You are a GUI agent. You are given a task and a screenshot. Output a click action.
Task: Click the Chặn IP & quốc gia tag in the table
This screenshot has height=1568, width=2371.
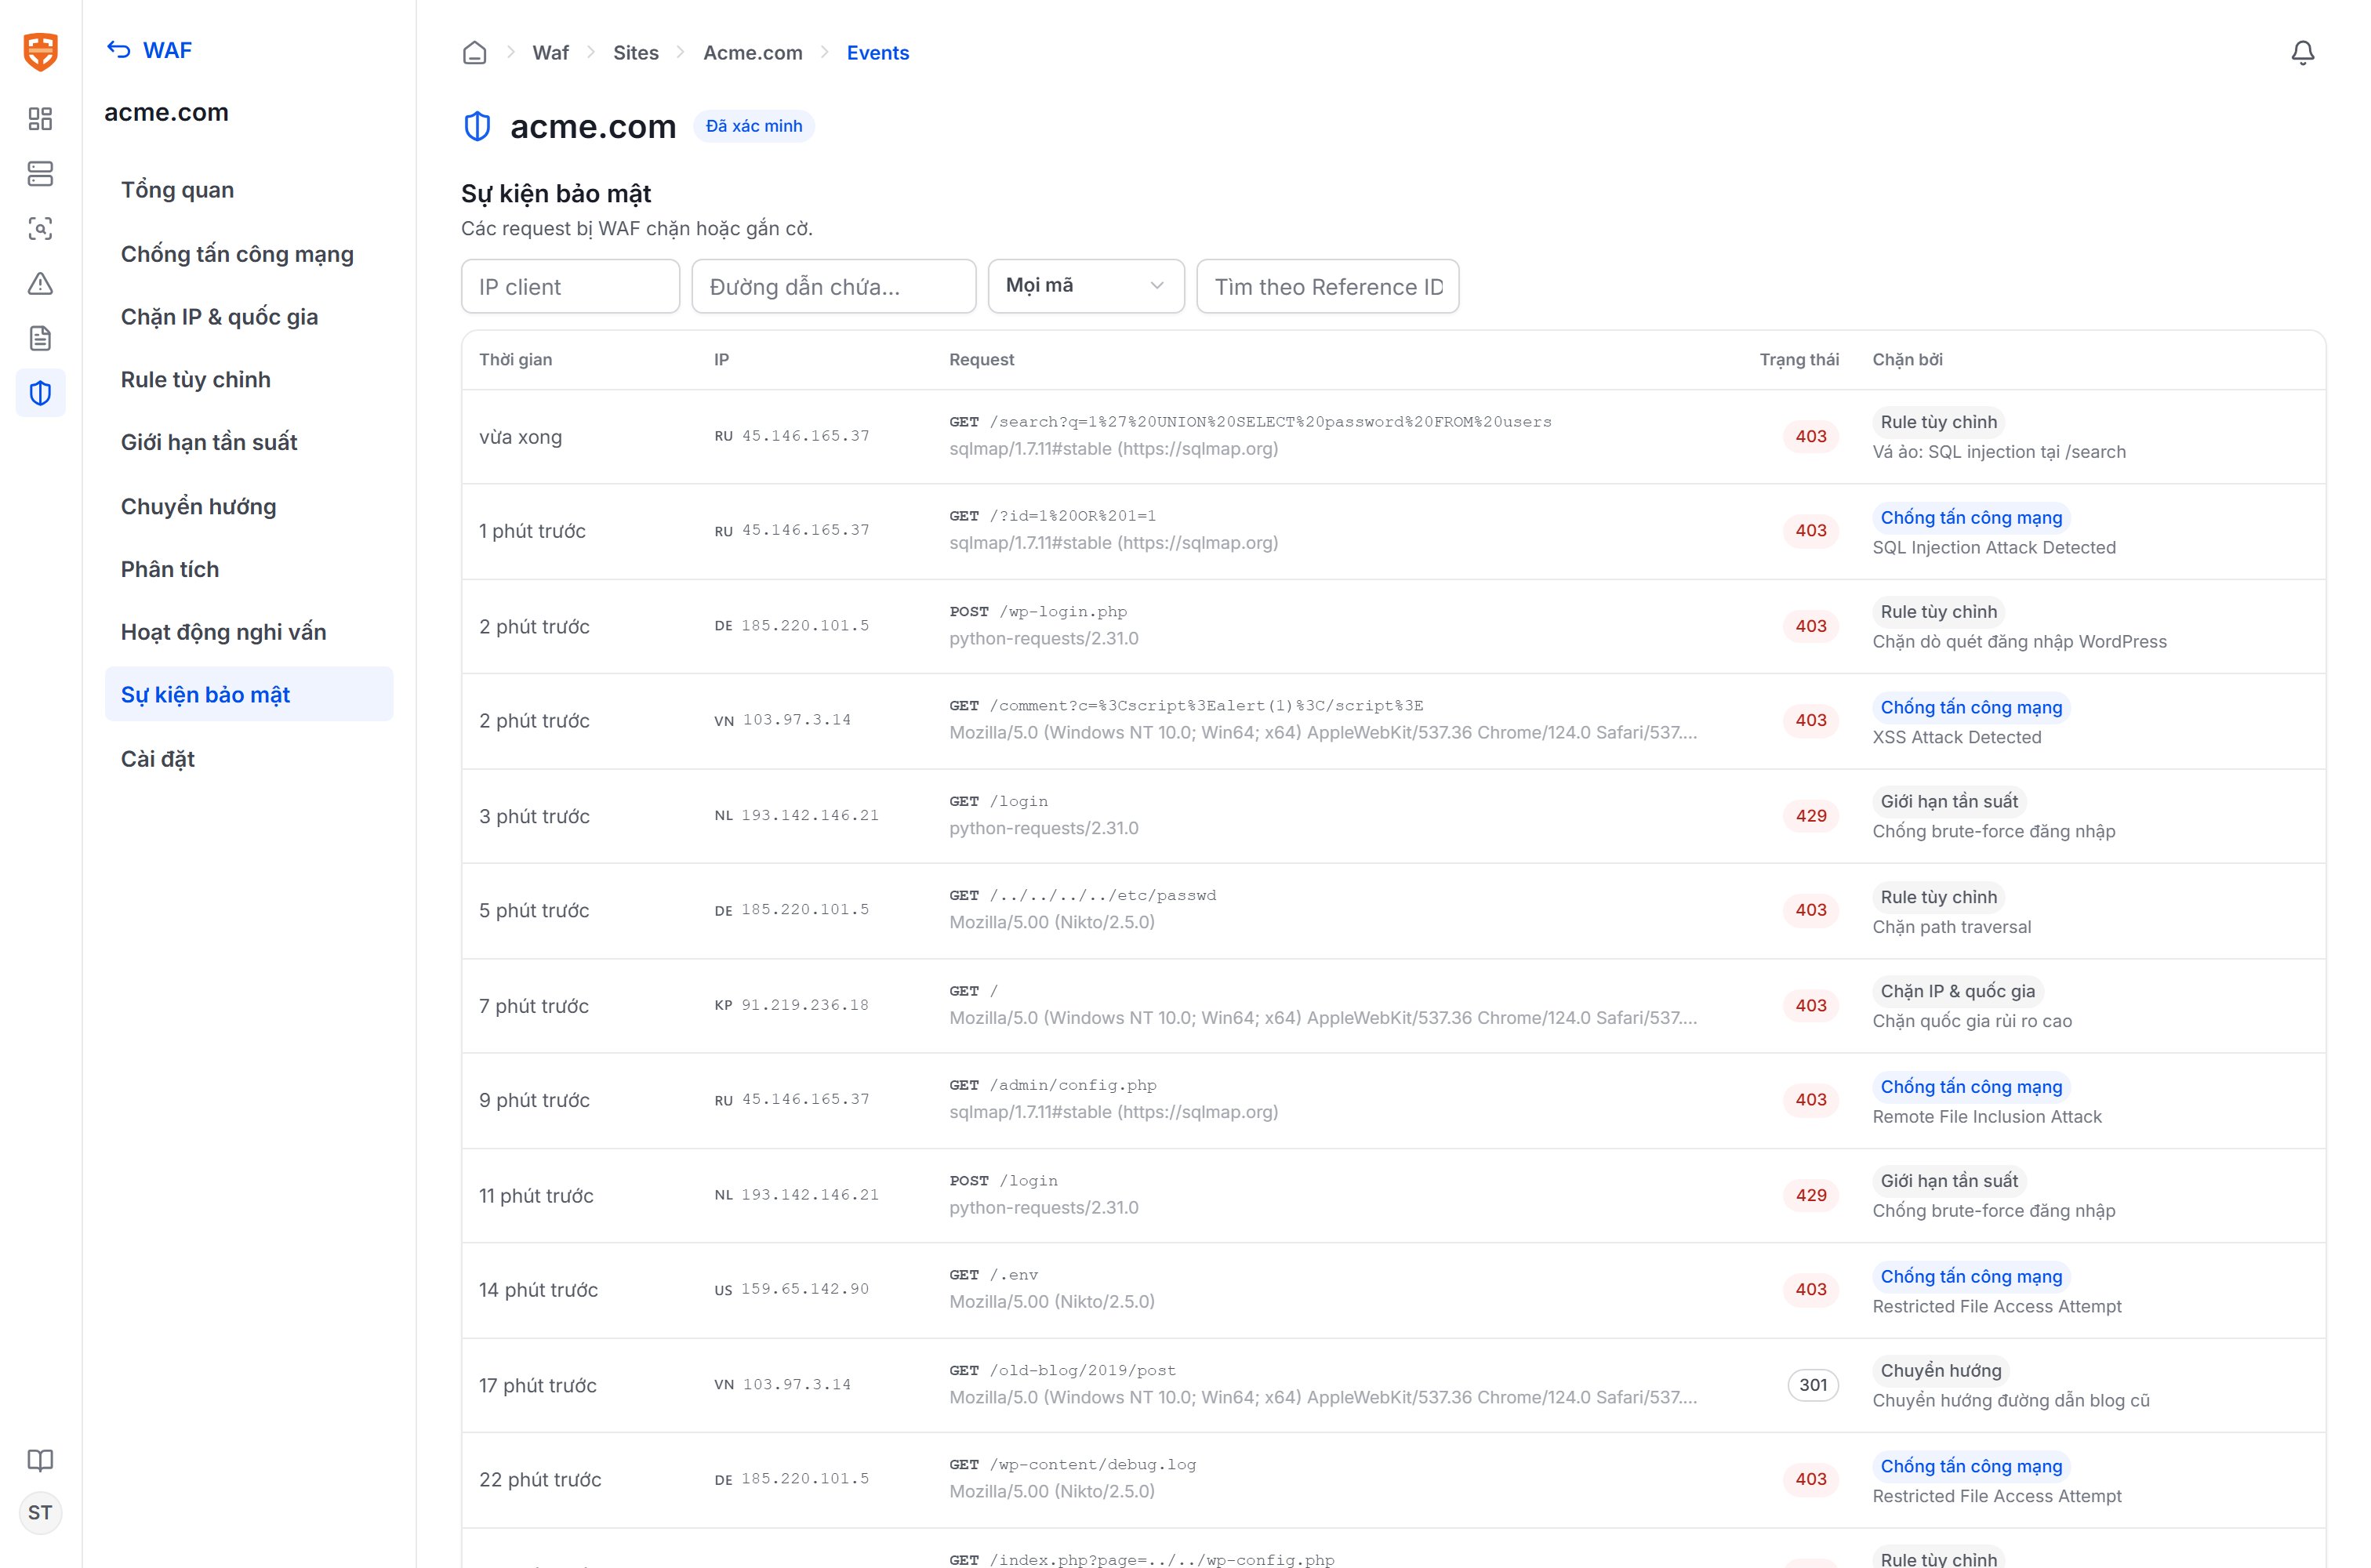point(1958,991)
